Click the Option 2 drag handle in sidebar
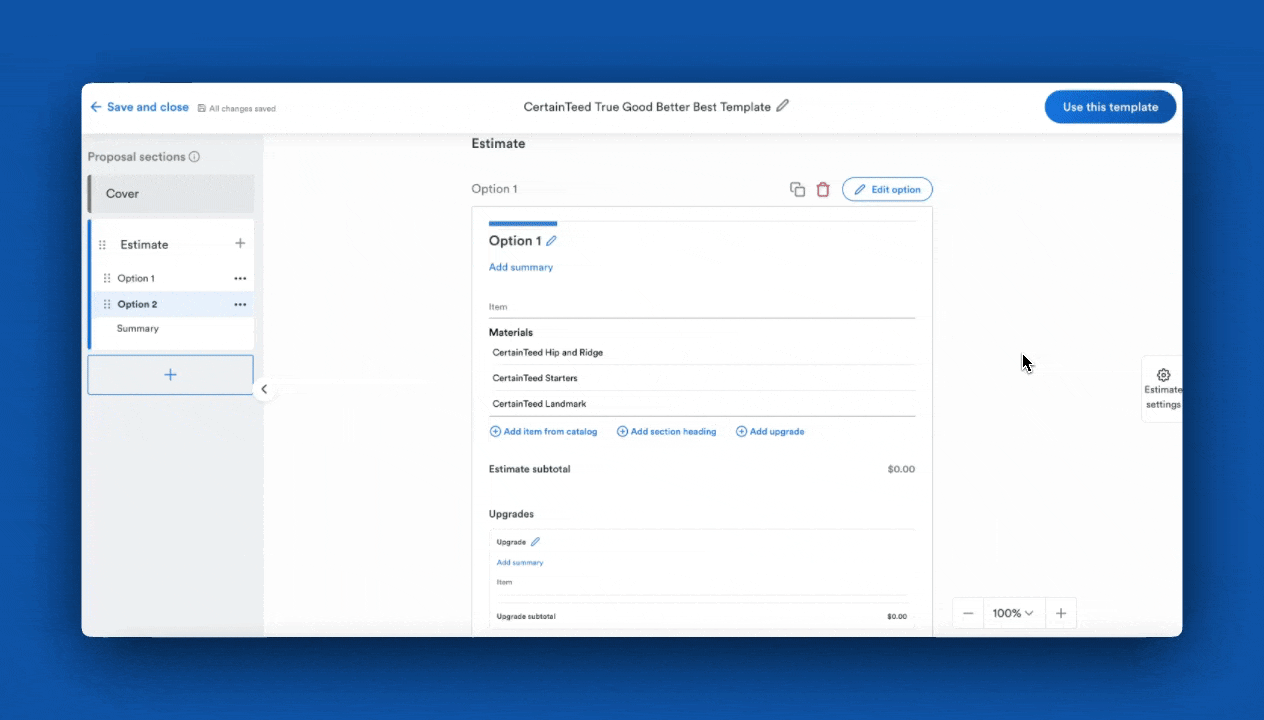 pos(107,304)
